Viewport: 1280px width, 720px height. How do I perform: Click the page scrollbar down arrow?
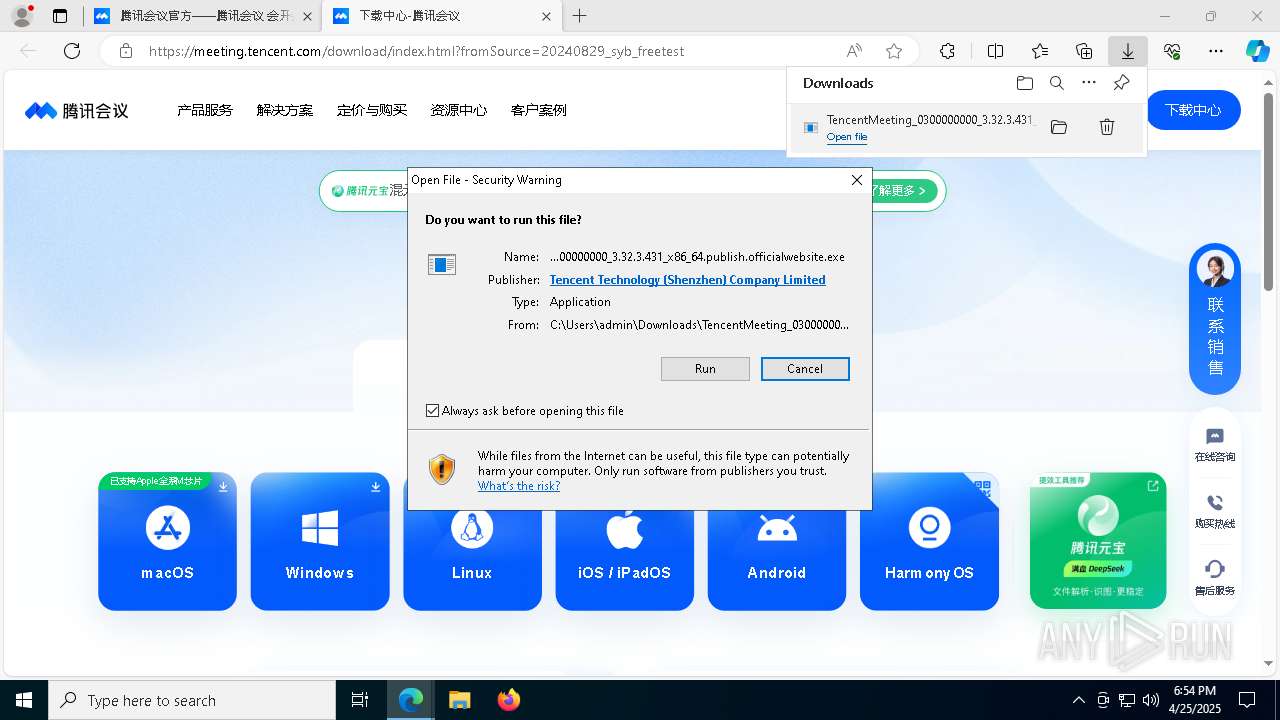click(x=1270, y=663)
